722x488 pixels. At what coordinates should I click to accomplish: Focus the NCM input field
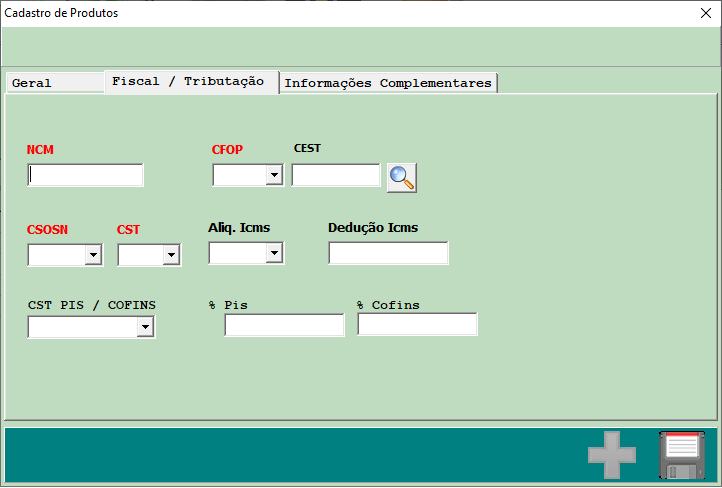click(x=86, y=175)
